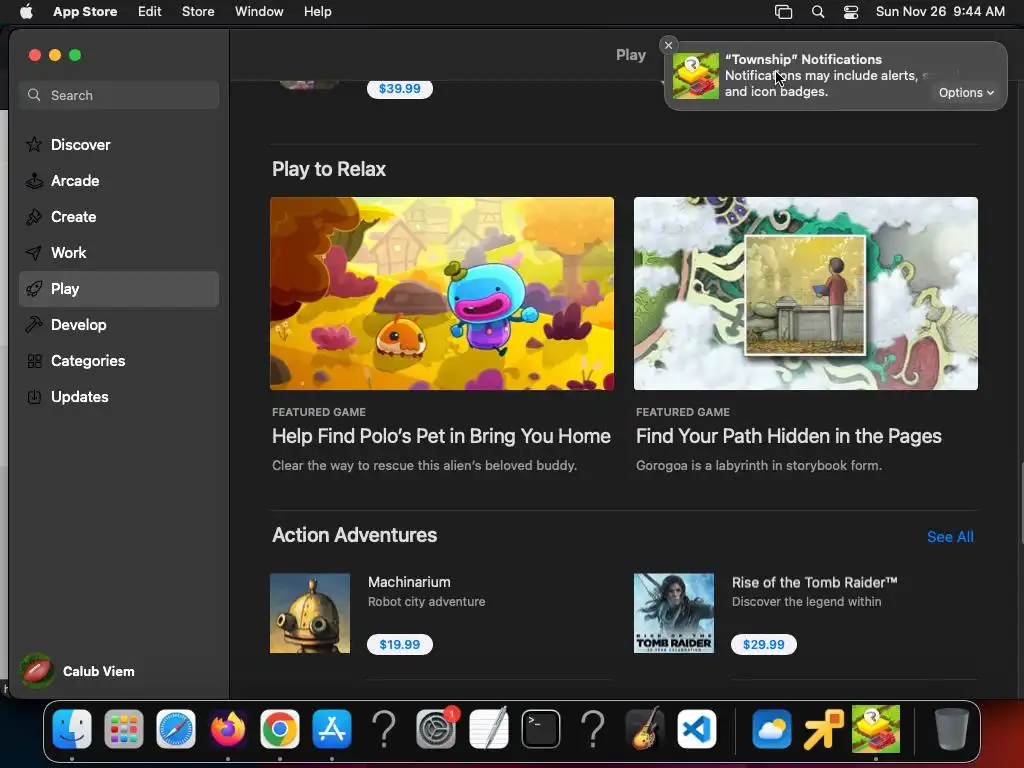This screenshot has width=1024, height=768.
Task: Select the Create paintbrush icon
Action: 34,217
